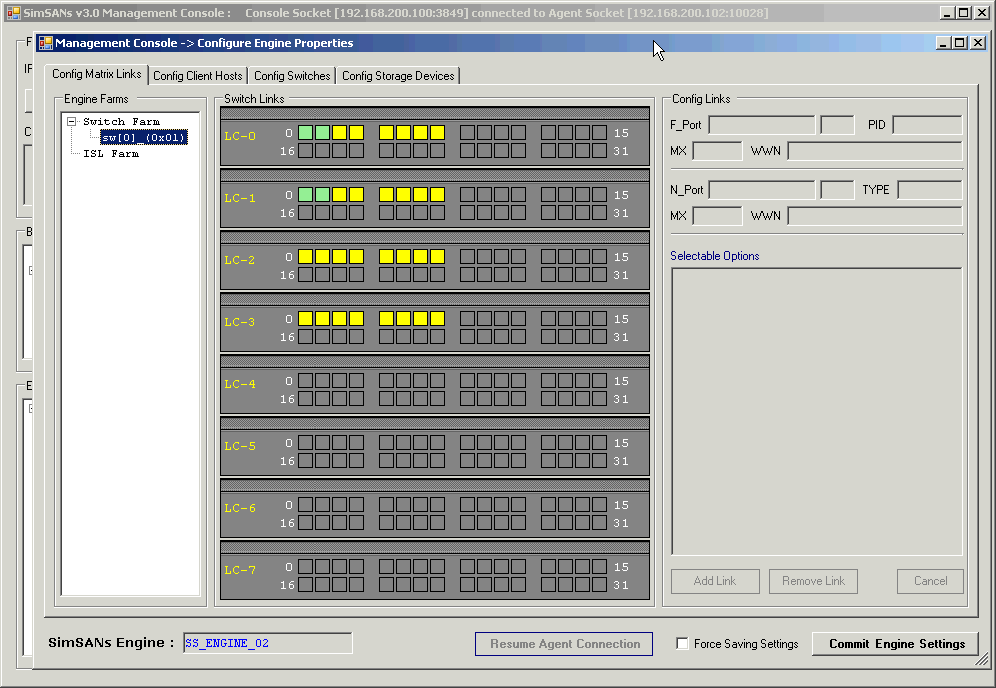
Task: Select port 31 on LC-6
Action: point(600,523)
